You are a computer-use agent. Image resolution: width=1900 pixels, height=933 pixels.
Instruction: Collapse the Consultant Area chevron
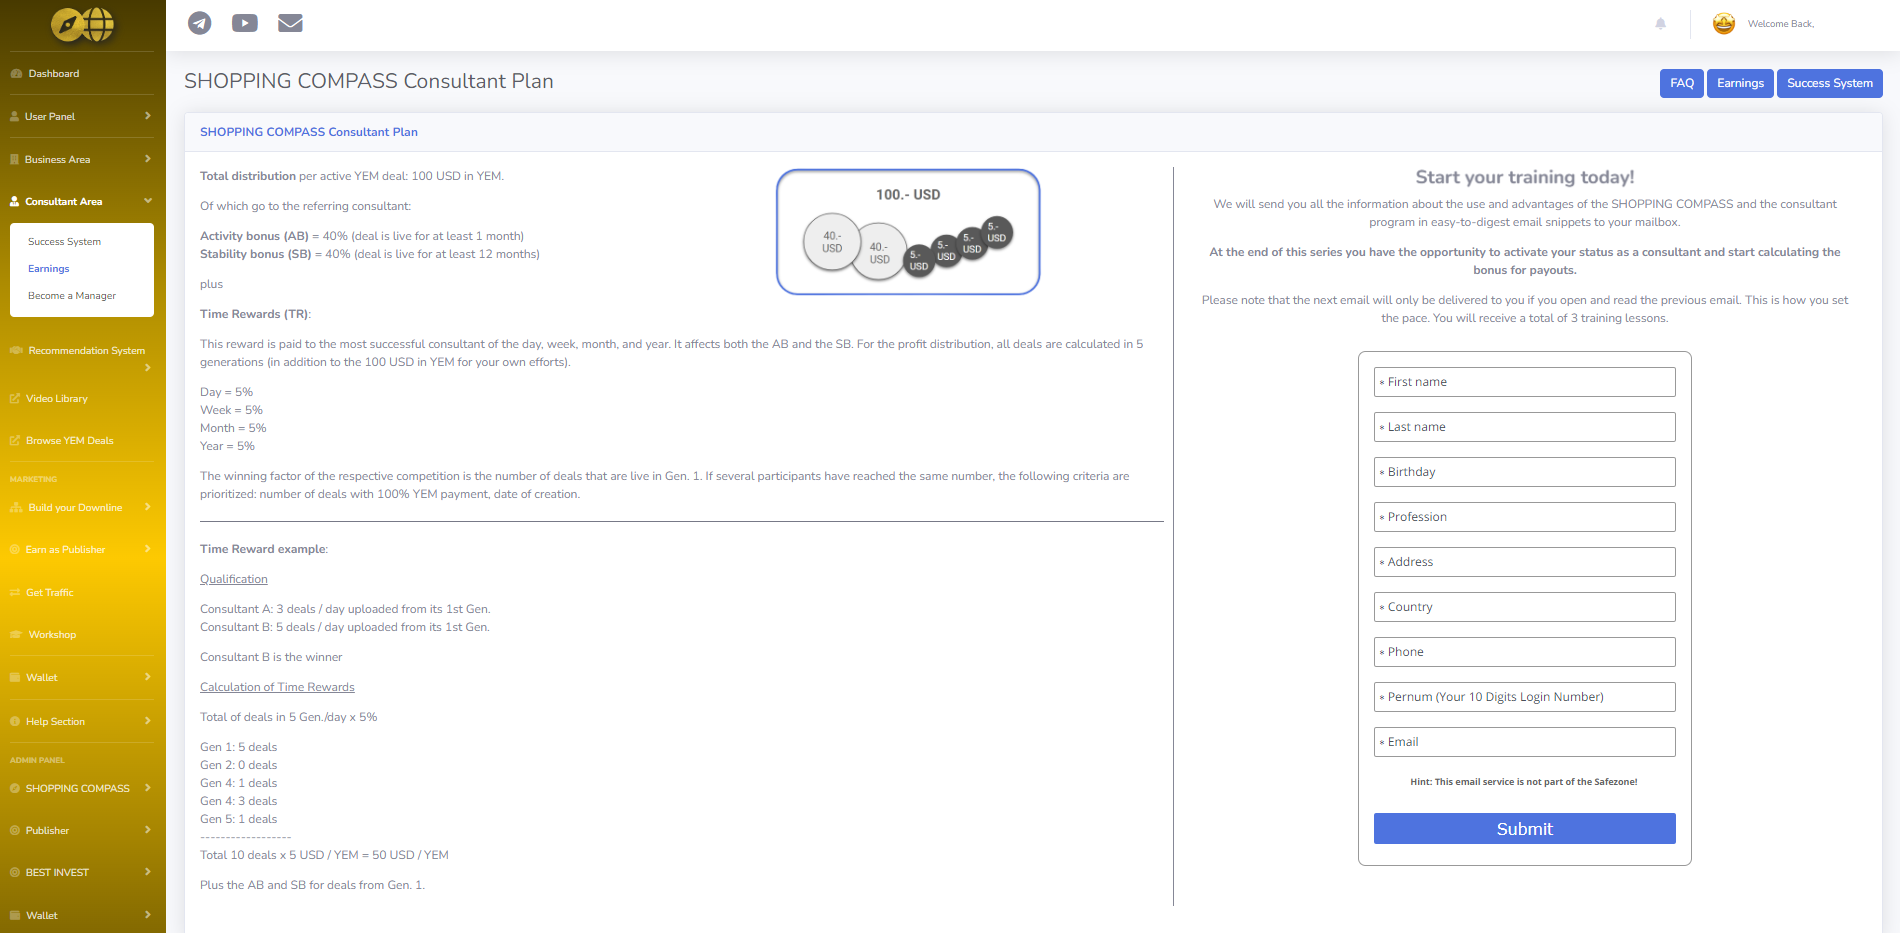point(148,201)
